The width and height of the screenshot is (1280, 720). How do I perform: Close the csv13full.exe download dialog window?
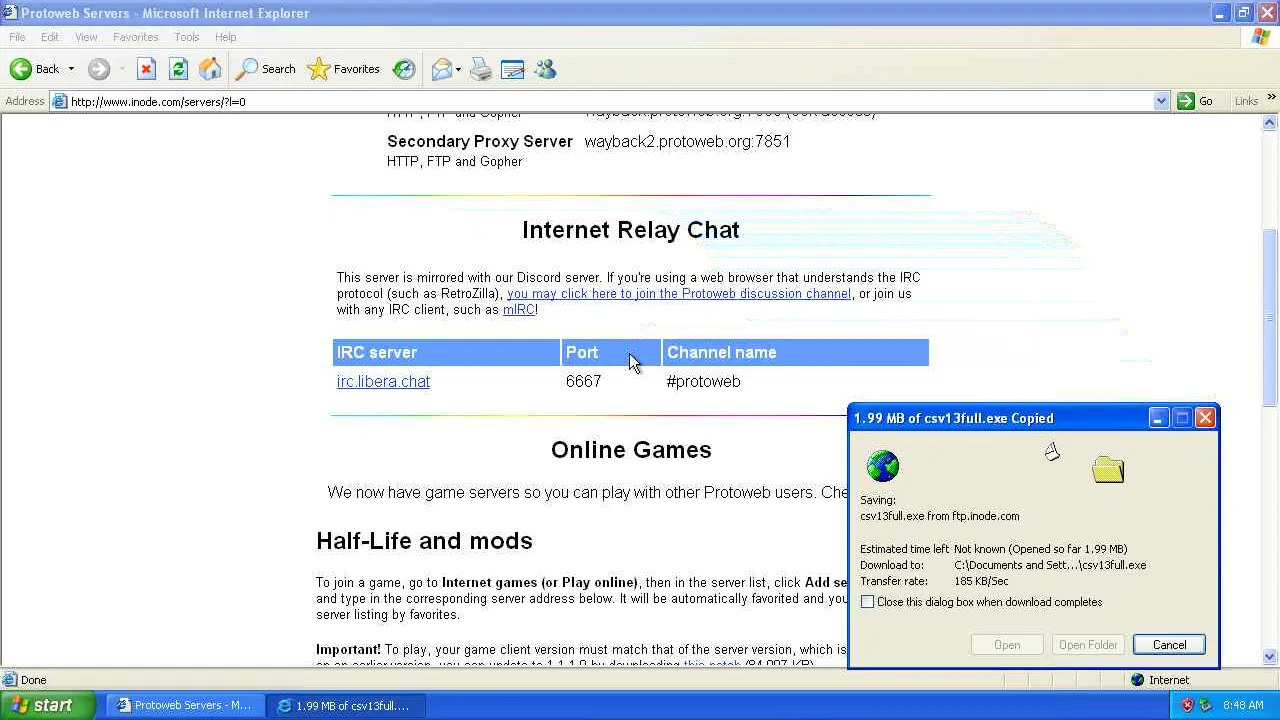pyautogui.click(x=1206, y=418)
